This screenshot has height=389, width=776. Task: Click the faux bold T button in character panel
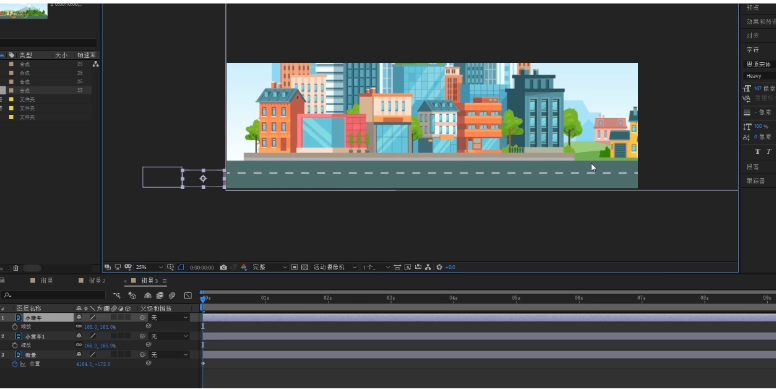point(758,152)
